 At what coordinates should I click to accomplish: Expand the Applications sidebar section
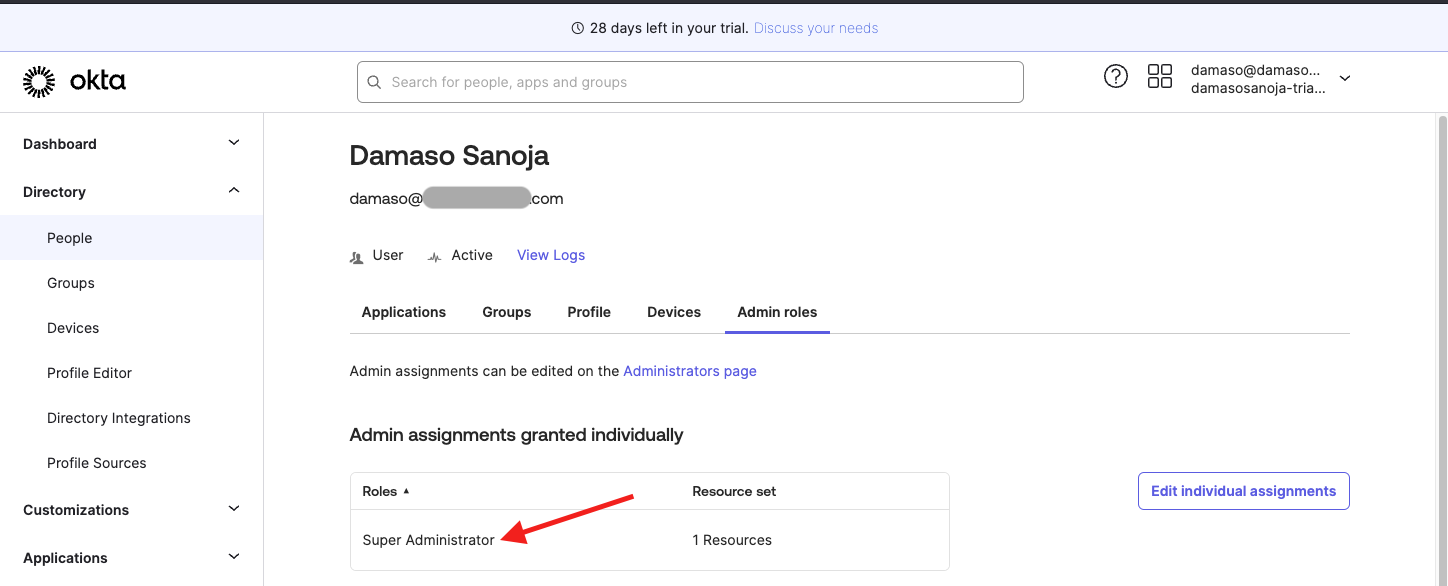(233, 557)
